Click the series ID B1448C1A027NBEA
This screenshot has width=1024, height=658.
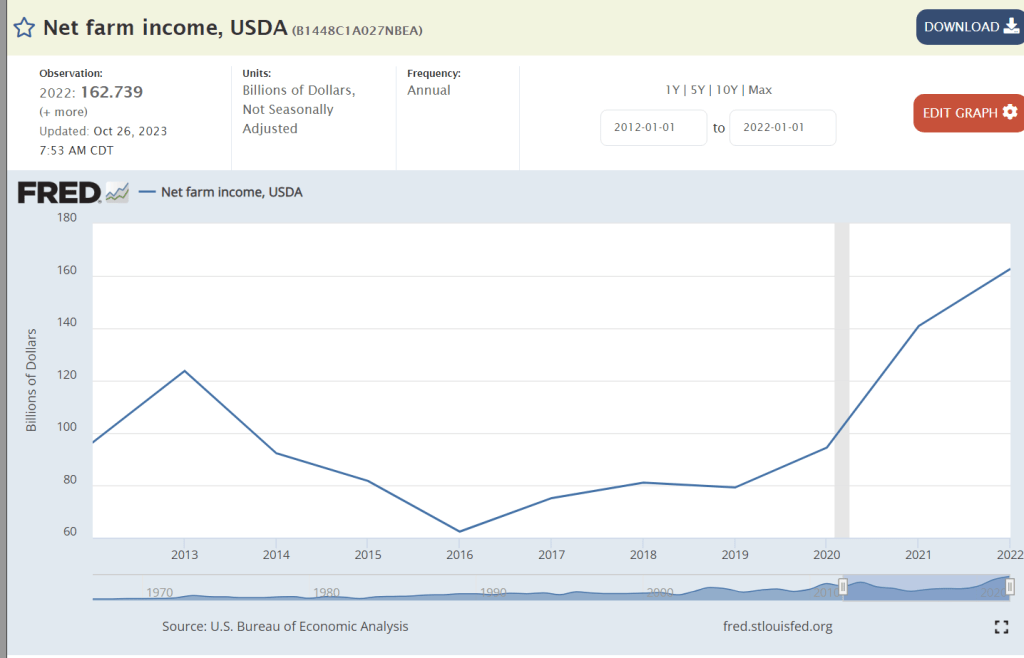pyautogui.click(x=357, y=30)
